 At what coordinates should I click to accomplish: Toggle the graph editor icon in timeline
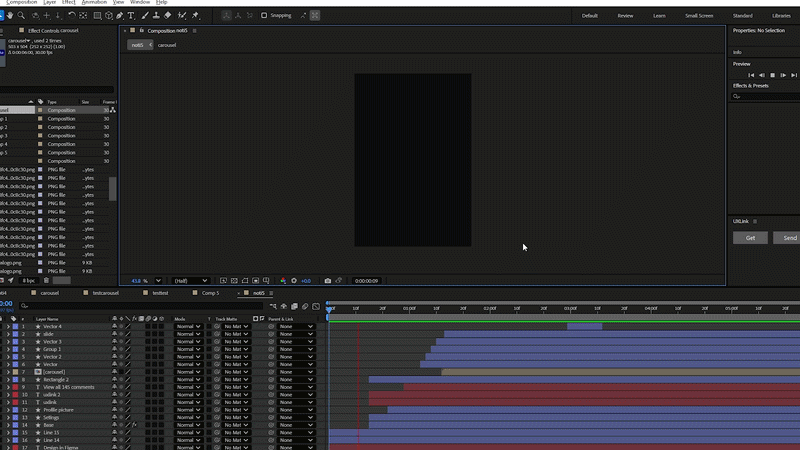316,306
